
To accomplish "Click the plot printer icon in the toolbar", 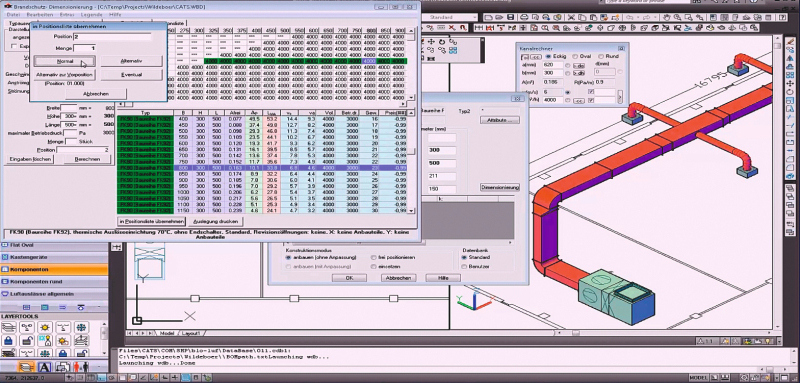I will point(524,17).
